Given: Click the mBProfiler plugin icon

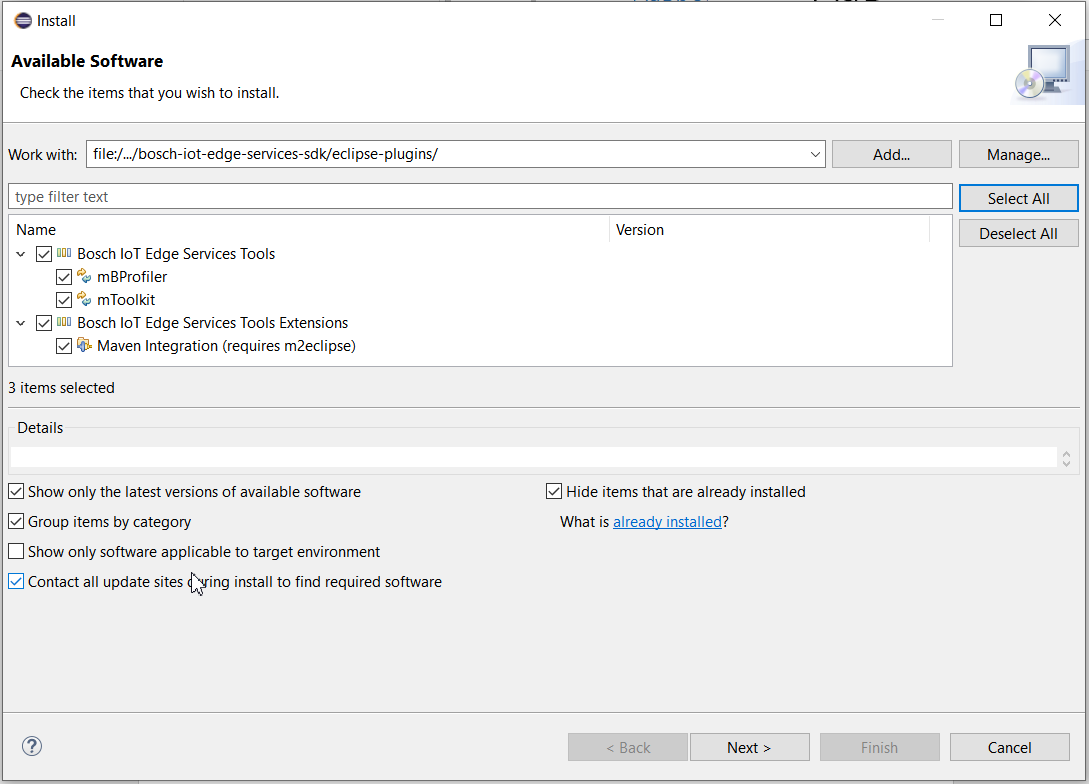Looking at the screenshot, I should [x=85, y=277].
